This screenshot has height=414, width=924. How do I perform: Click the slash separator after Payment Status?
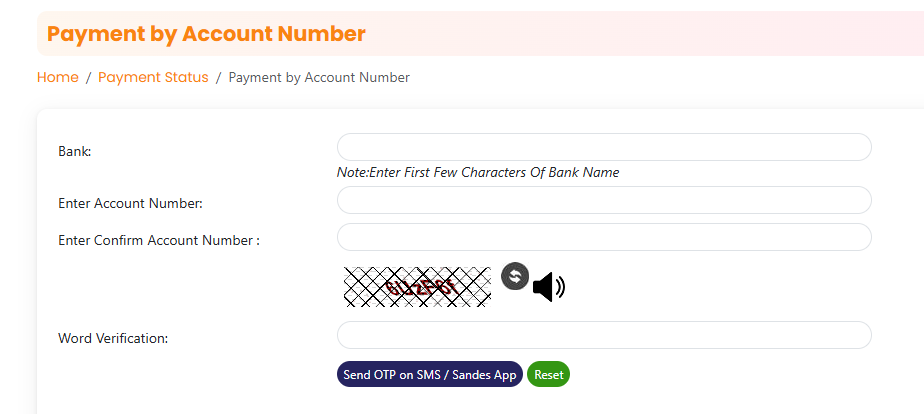pyautogui.click(x=219, y=77)
